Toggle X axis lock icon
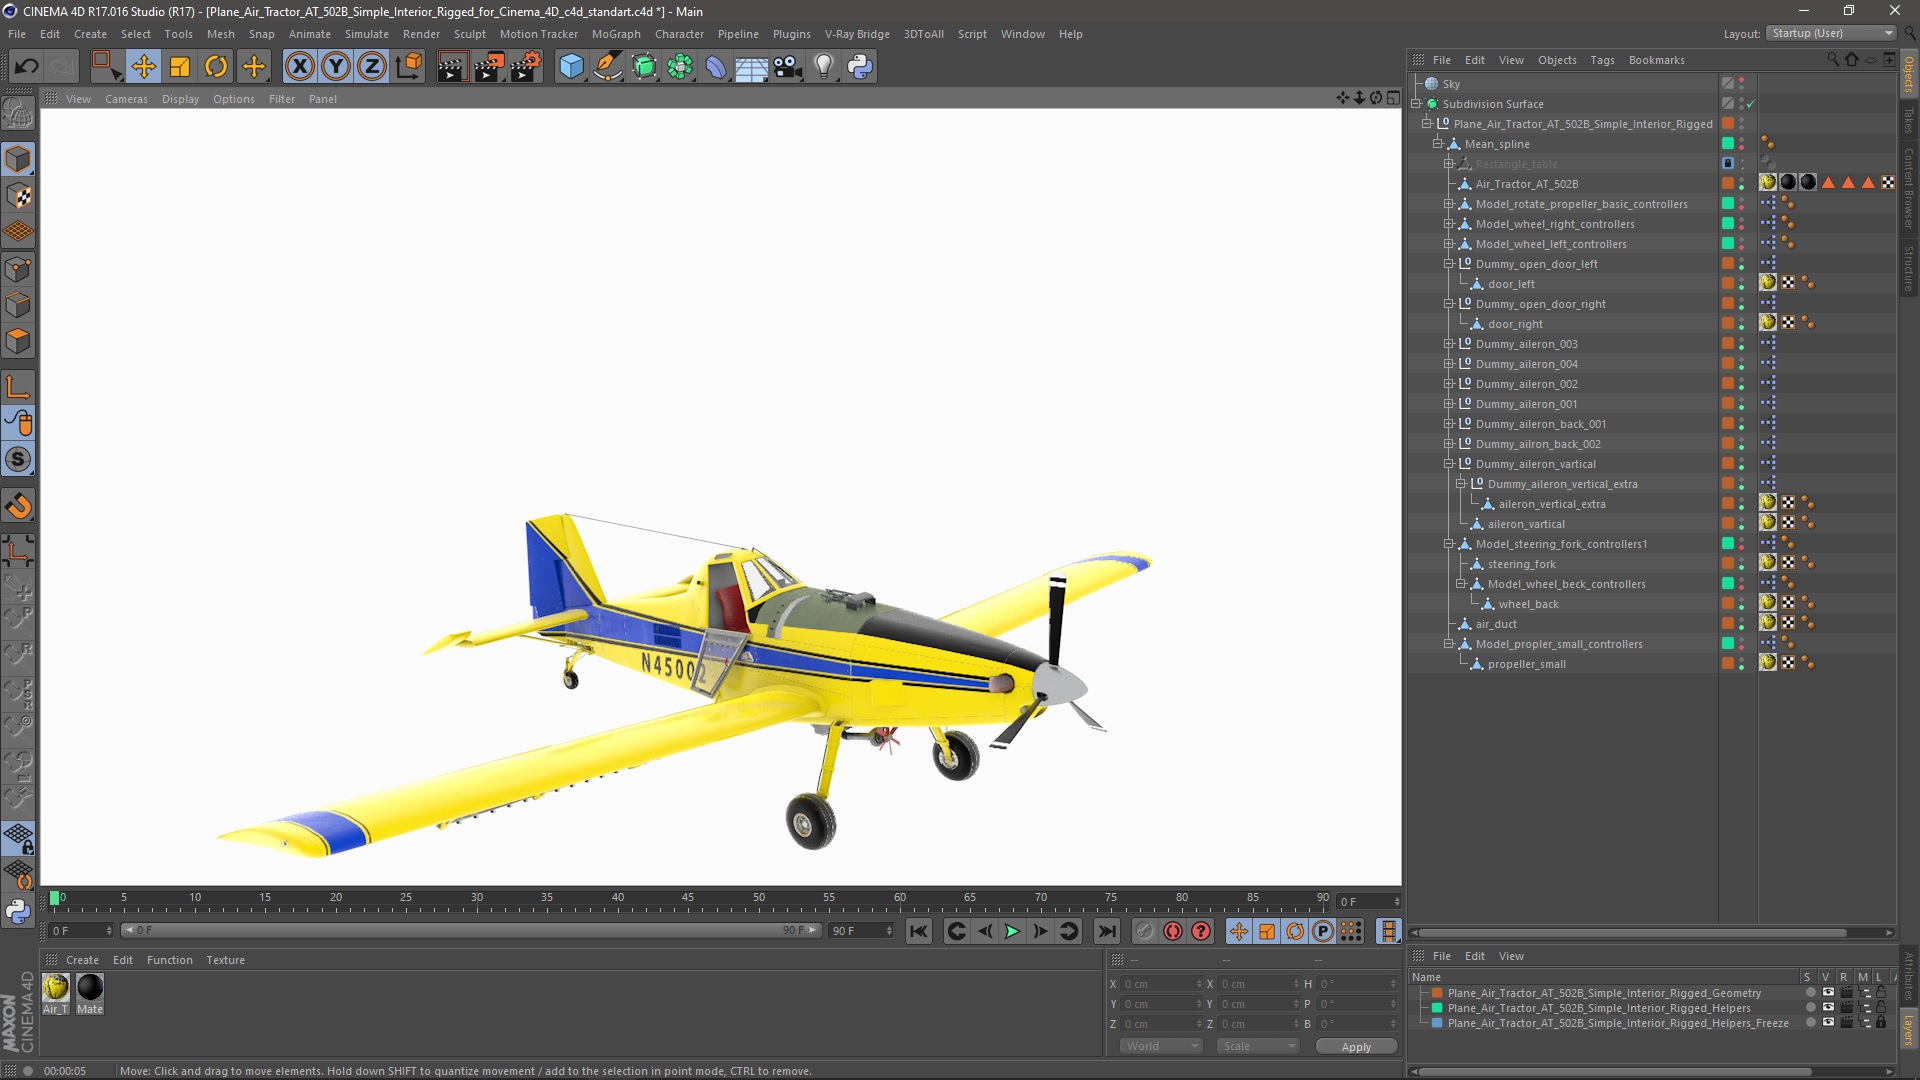1920x1080 pixels. (299, 67)
